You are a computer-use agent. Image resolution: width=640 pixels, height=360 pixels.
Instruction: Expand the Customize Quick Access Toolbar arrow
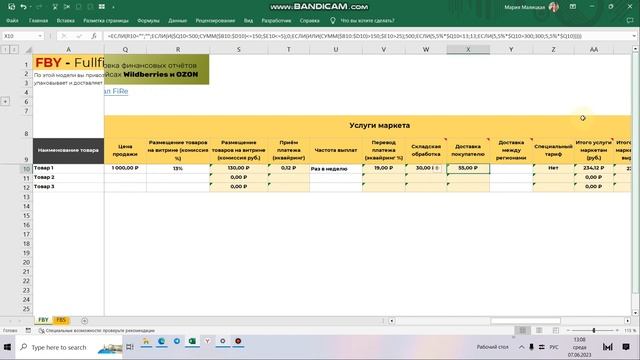113,7
